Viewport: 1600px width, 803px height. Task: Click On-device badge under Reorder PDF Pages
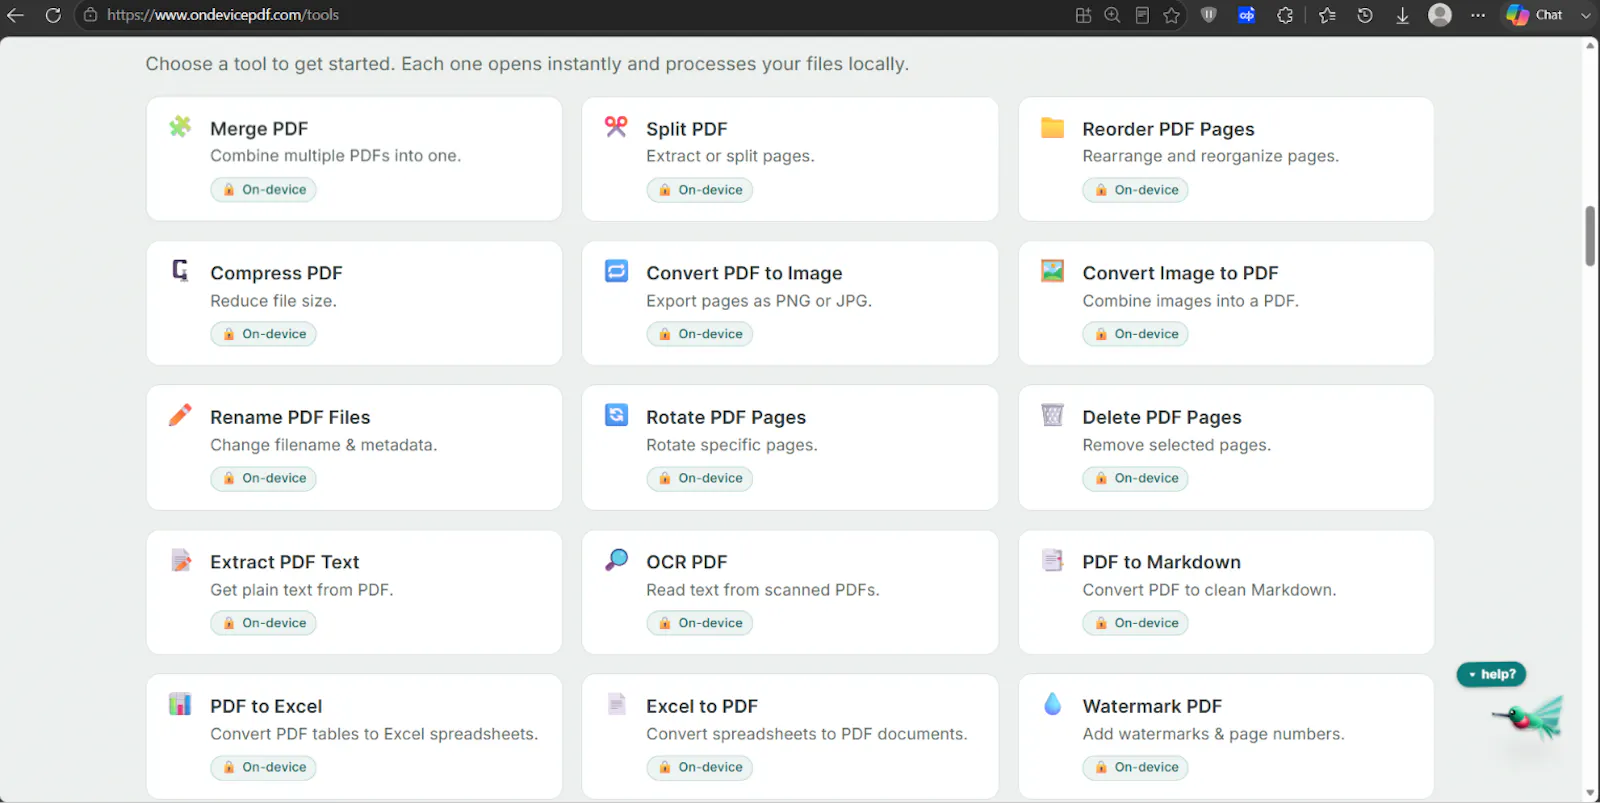click(x=1135, y=190)
